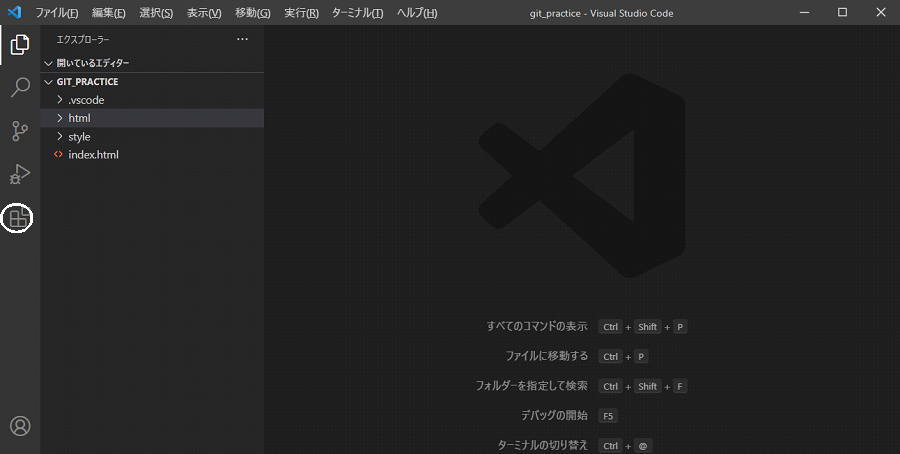
Task: Open the Run and Debug view icon
Action: [x=20, y=174]
